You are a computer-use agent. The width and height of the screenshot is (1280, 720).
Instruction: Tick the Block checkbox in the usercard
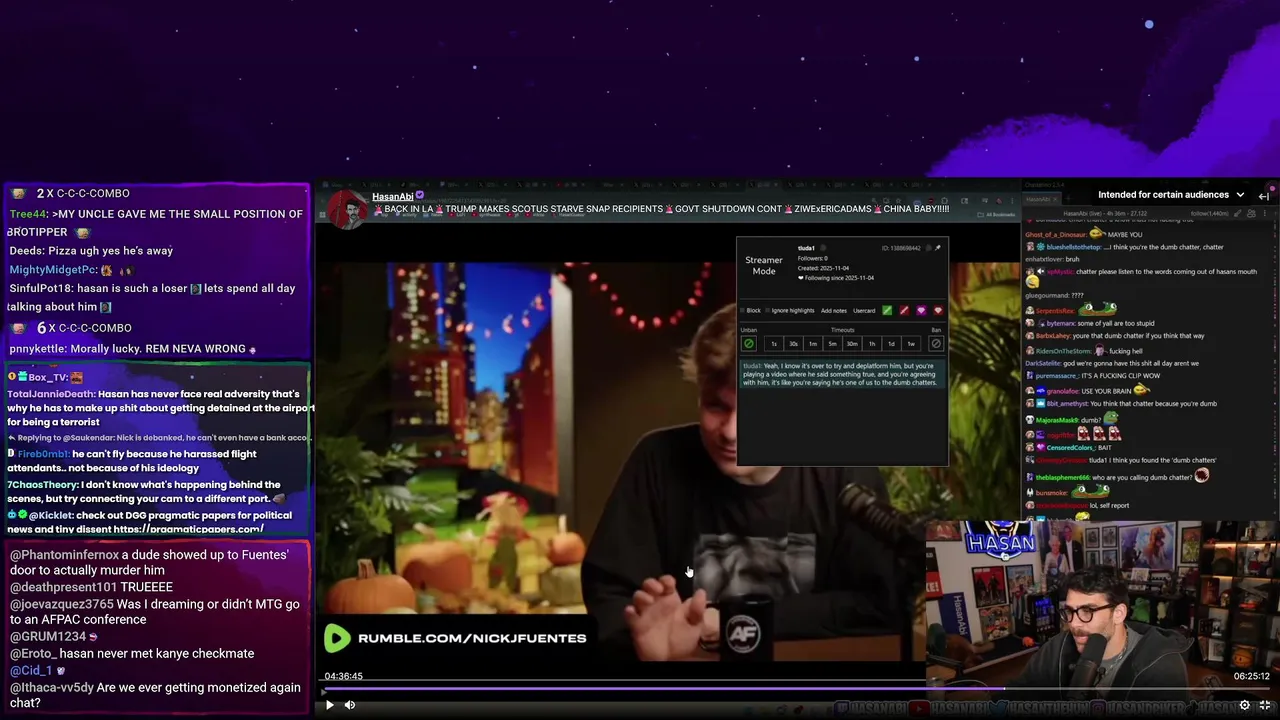click(x=742, y=310)
